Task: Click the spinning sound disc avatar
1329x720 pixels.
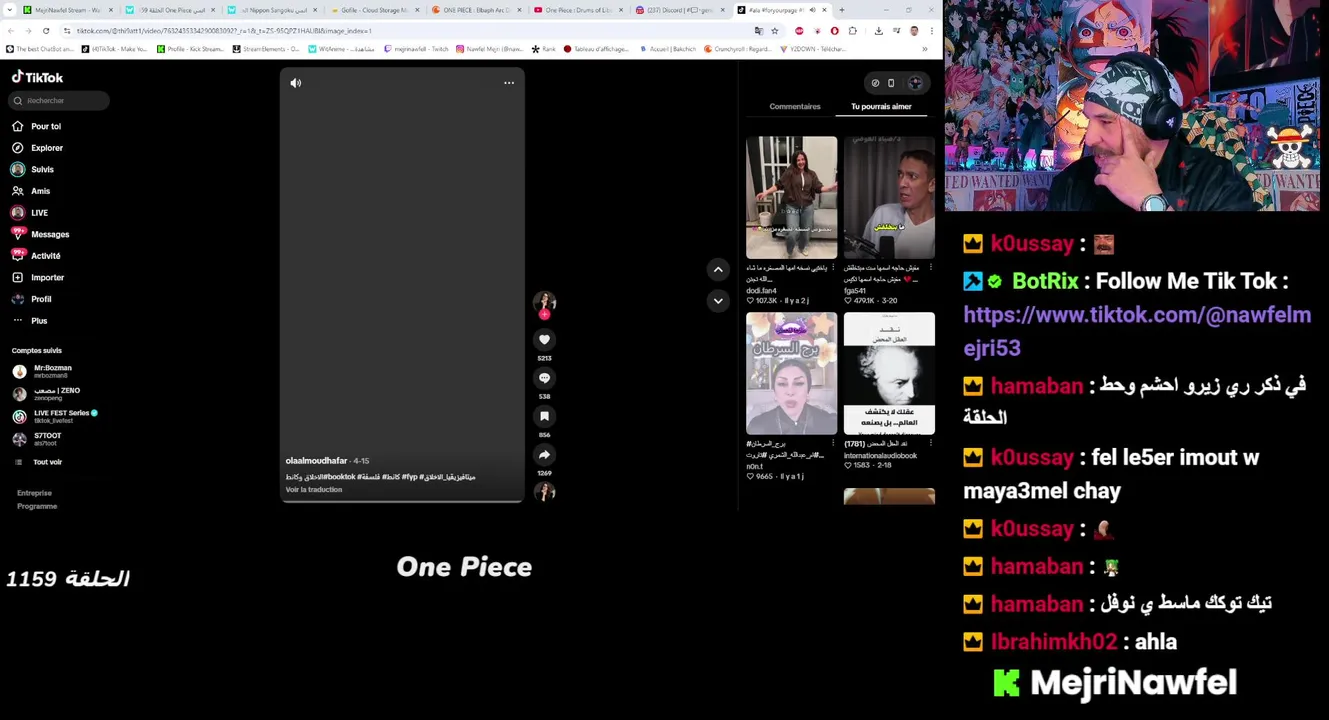Action: coord(544,491)
